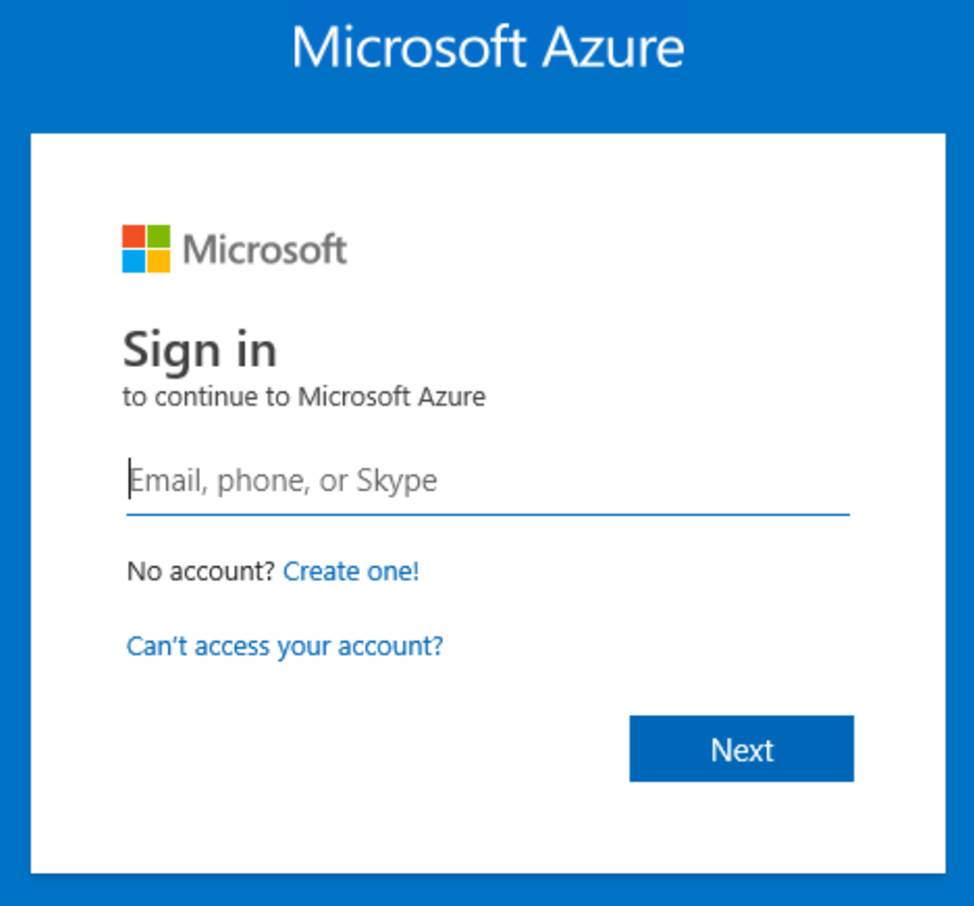Click the "No account?" label text
Viewport: 974px width, 906px height.
click(201, 571)
